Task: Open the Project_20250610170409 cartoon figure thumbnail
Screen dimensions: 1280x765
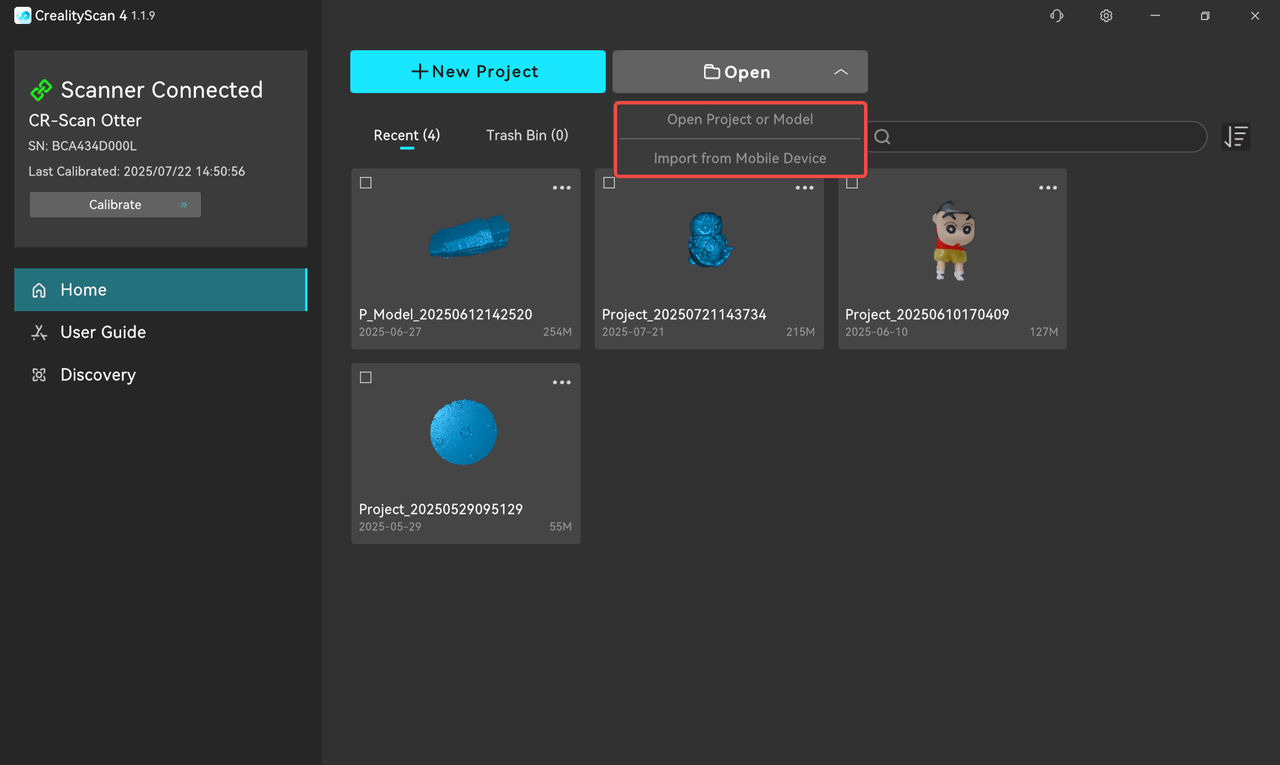Action: point(952,242)
